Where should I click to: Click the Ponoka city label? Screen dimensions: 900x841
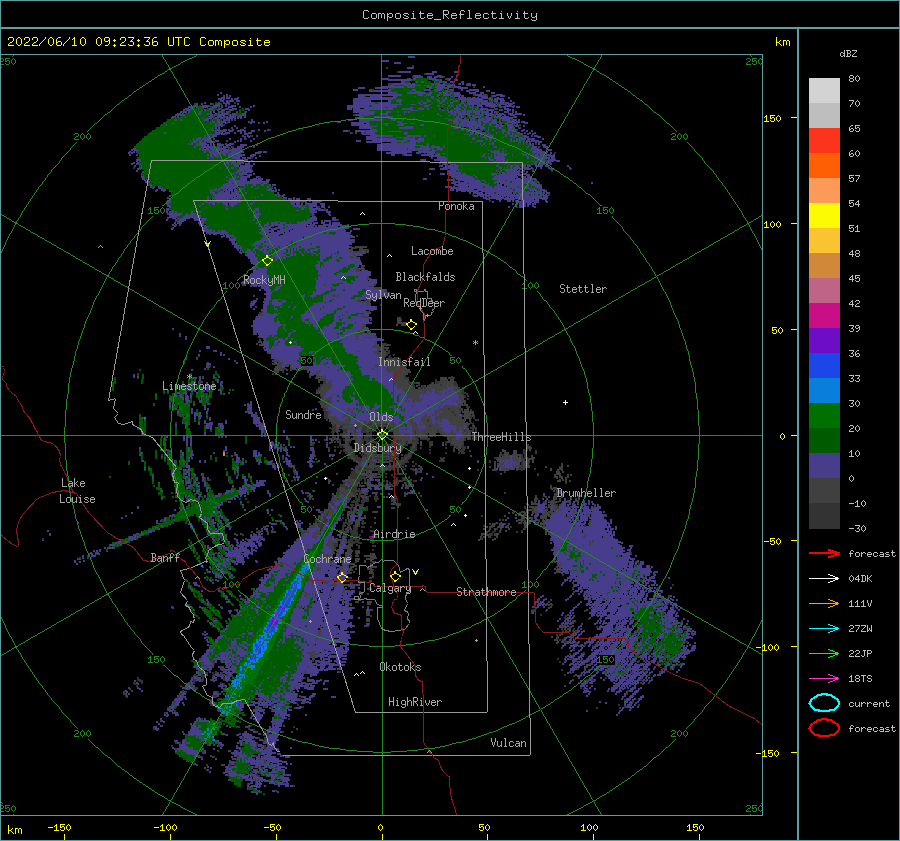click(x=456, y=206)
